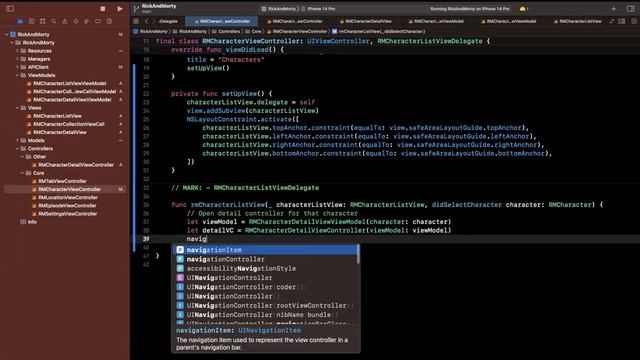Select the RickAndMorty scheme selector
This screenshot has width=640, height=360.
(279, 9)
